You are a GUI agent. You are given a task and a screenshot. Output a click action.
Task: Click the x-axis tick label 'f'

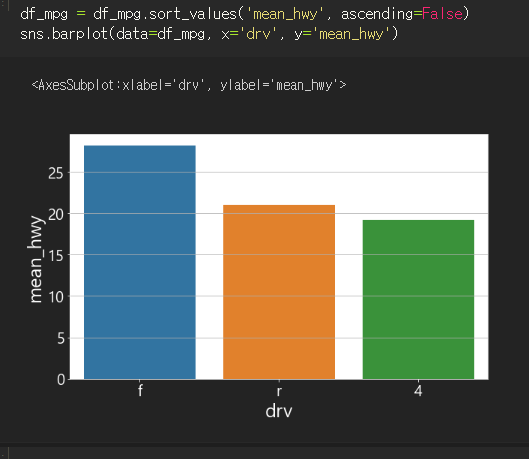[140, 391]
